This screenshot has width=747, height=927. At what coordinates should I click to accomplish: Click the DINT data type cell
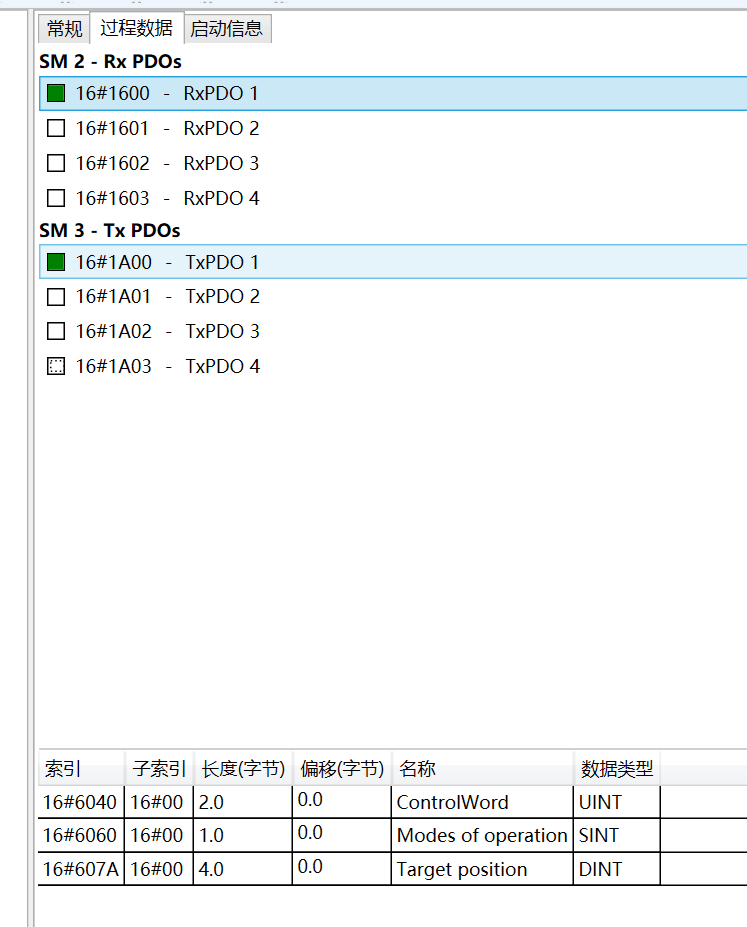point(616,869)
